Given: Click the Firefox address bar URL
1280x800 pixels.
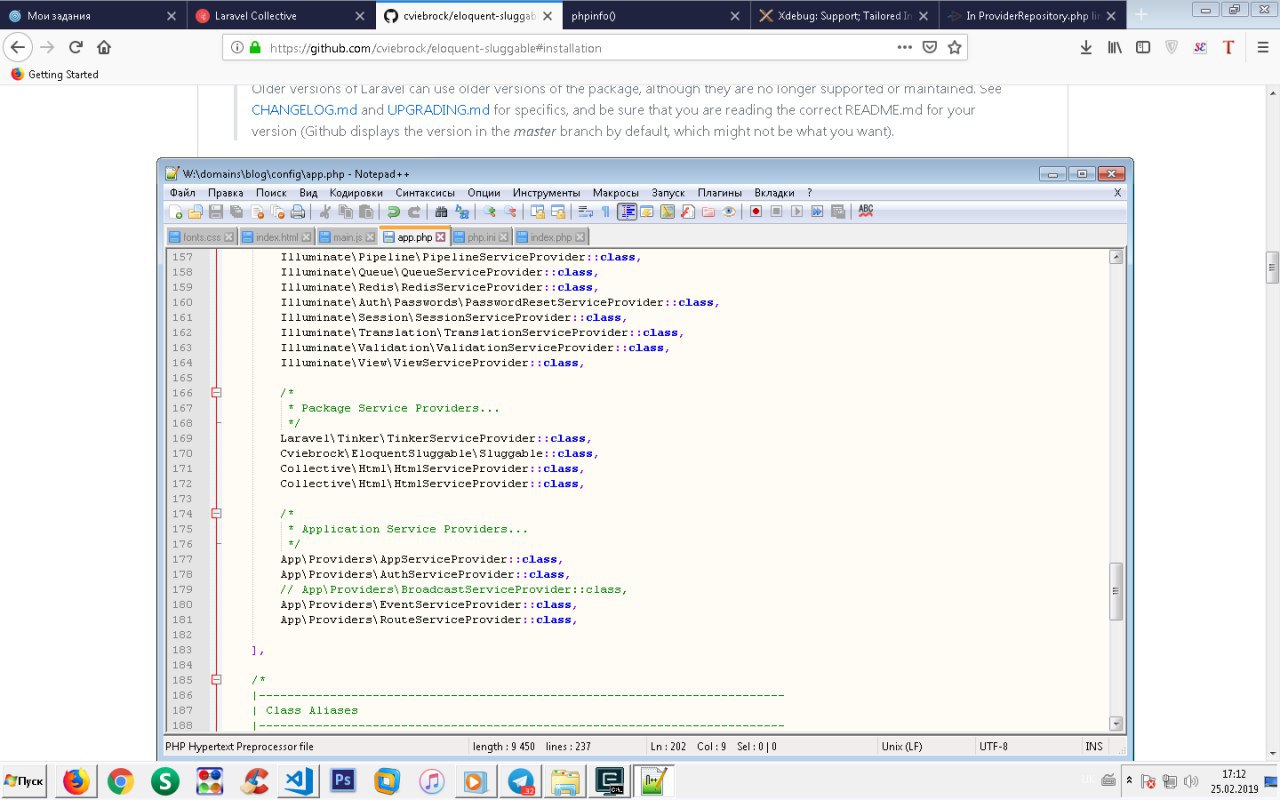Looking at the screenshot, I should click(435, 47).
